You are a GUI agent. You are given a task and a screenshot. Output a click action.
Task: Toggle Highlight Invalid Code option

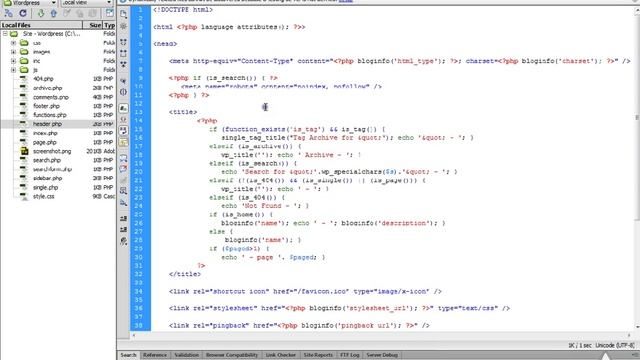click(123, 120)
